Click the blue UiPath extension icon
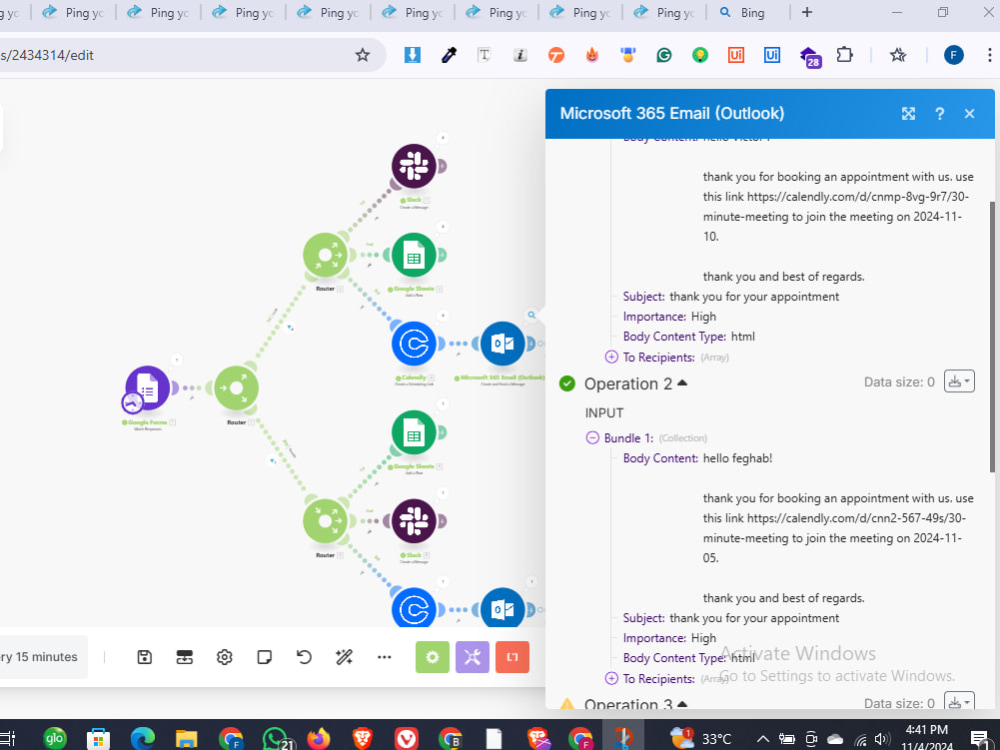The image size is (1000, 750). pos(772,55)
